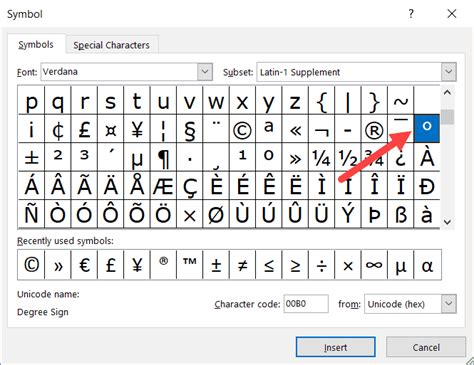Select the copyright © in the character grid
The height and width of the screenshot is (365, 474).
[242, 129]
